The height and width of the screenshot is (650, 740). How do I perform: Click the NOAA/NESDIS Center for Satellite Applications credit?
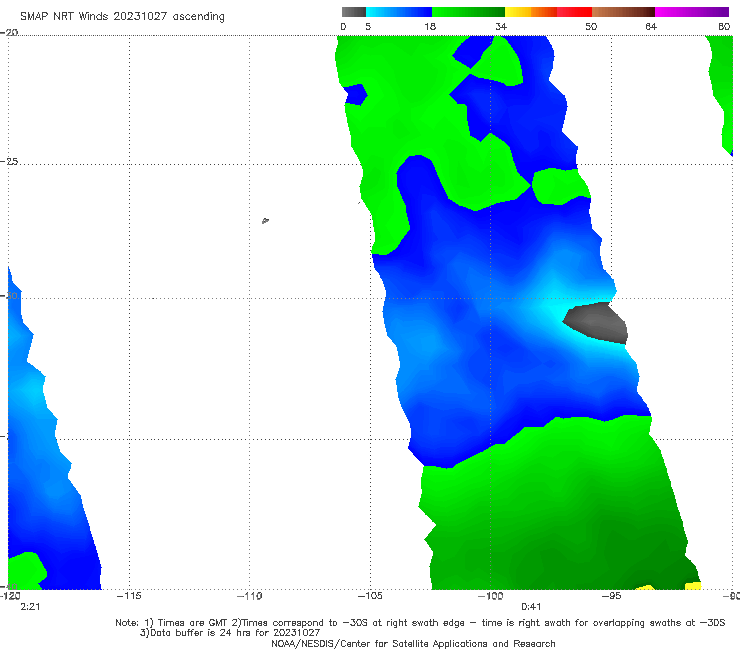[x=413, y=643]
